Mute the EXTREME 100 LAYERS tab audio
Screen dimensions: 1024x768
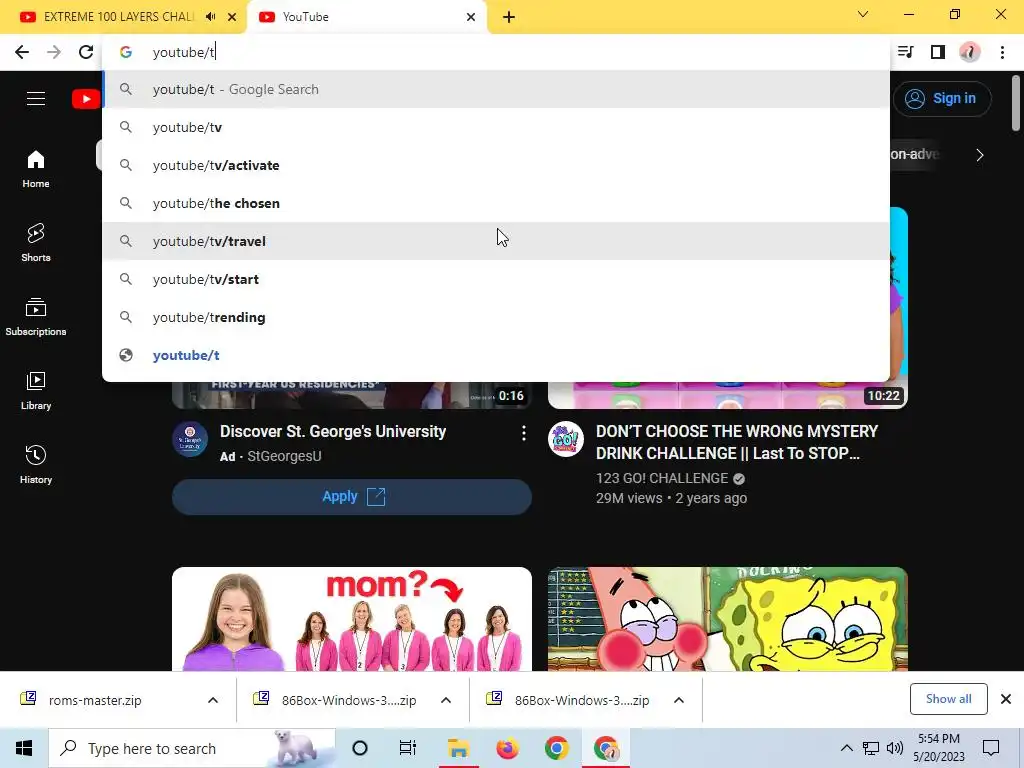[x=210, y=17]
